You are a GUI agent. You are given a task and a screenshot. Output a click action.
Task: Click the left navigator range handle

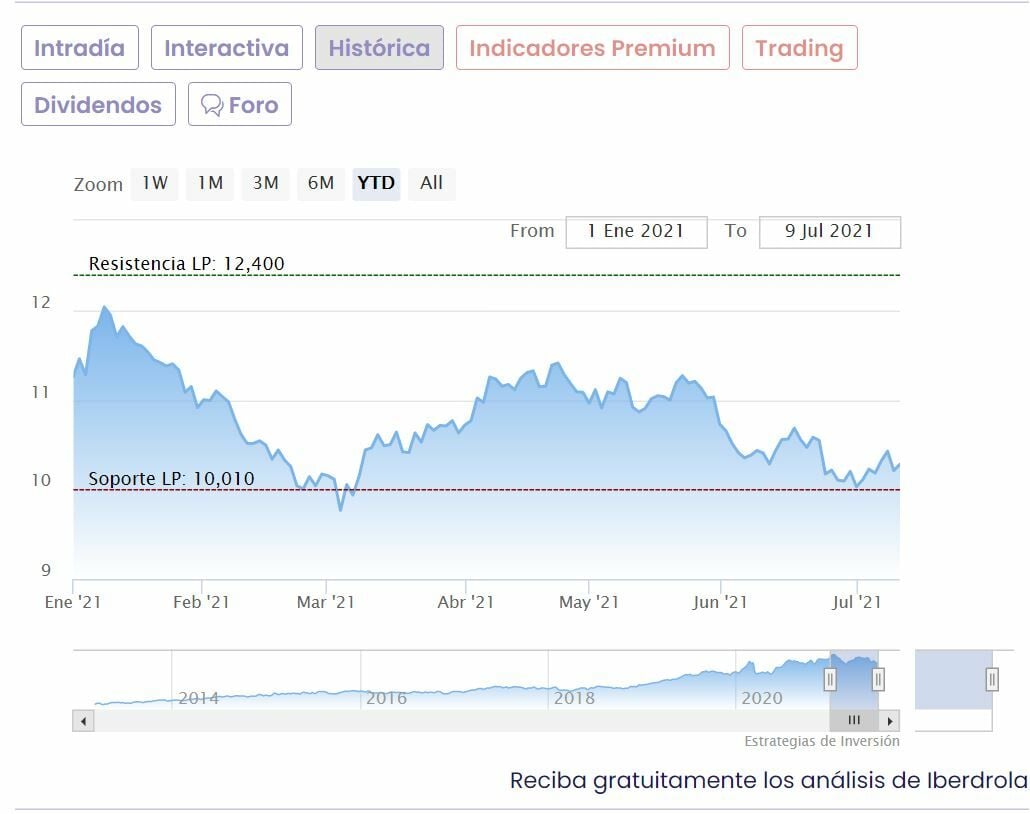[830, 680]
